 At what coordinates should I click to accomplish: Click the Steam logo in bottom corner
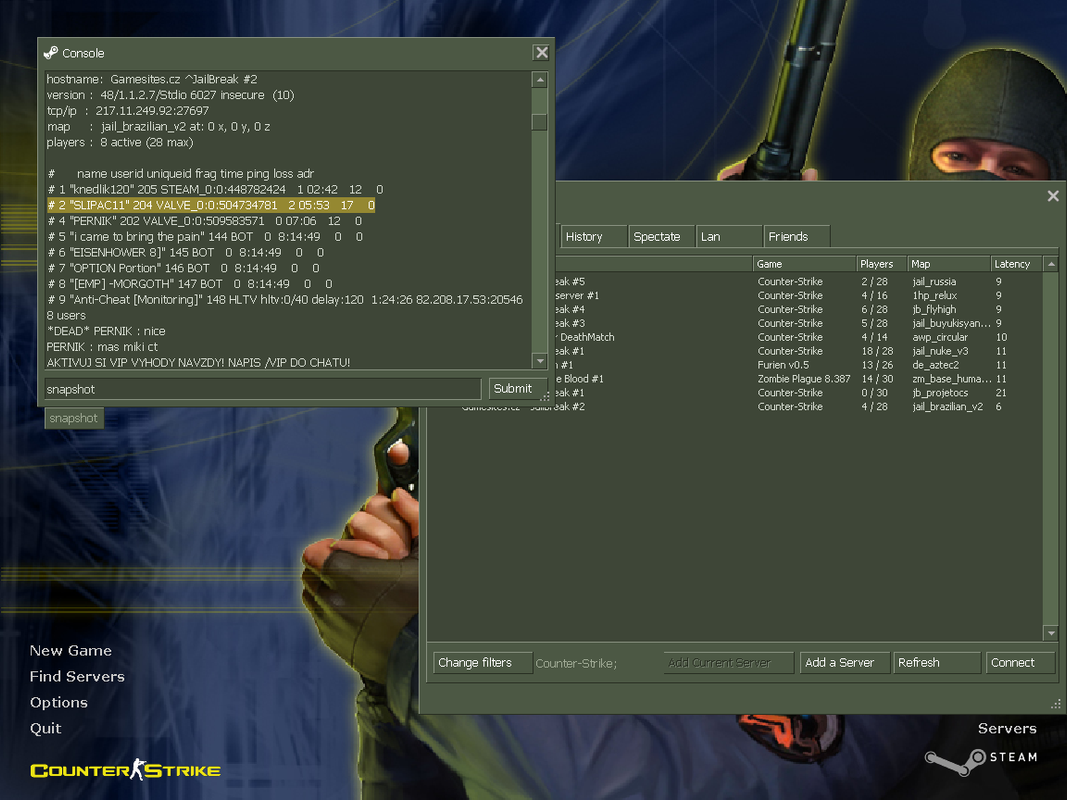pyautogui.click(x=981, y=761)
